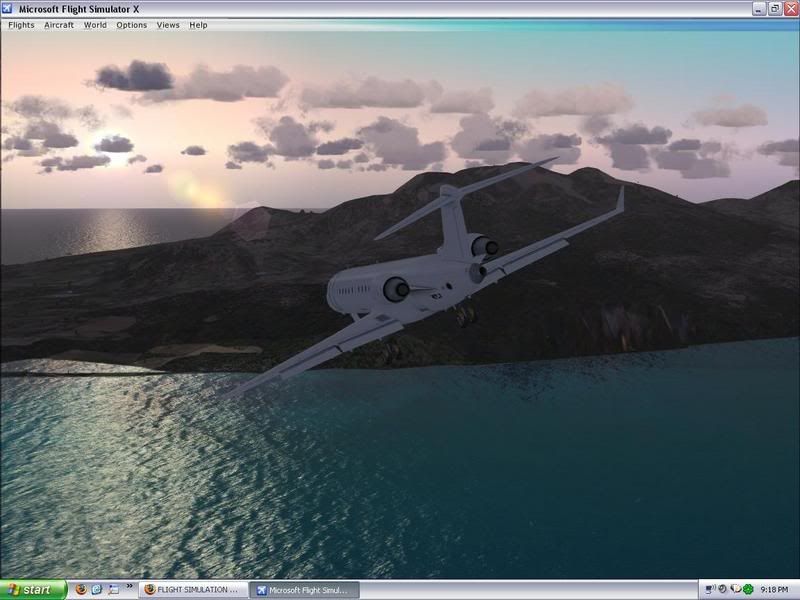
Task: Click the Views menu
Action: [168, 25]
